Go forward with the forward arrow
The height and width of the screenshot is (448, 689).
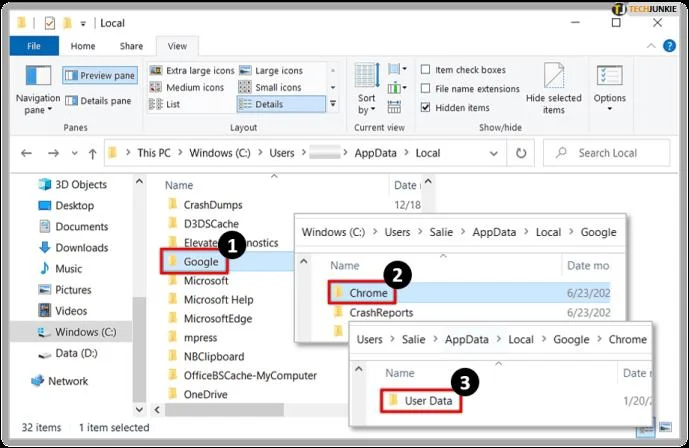click(53, 153)
